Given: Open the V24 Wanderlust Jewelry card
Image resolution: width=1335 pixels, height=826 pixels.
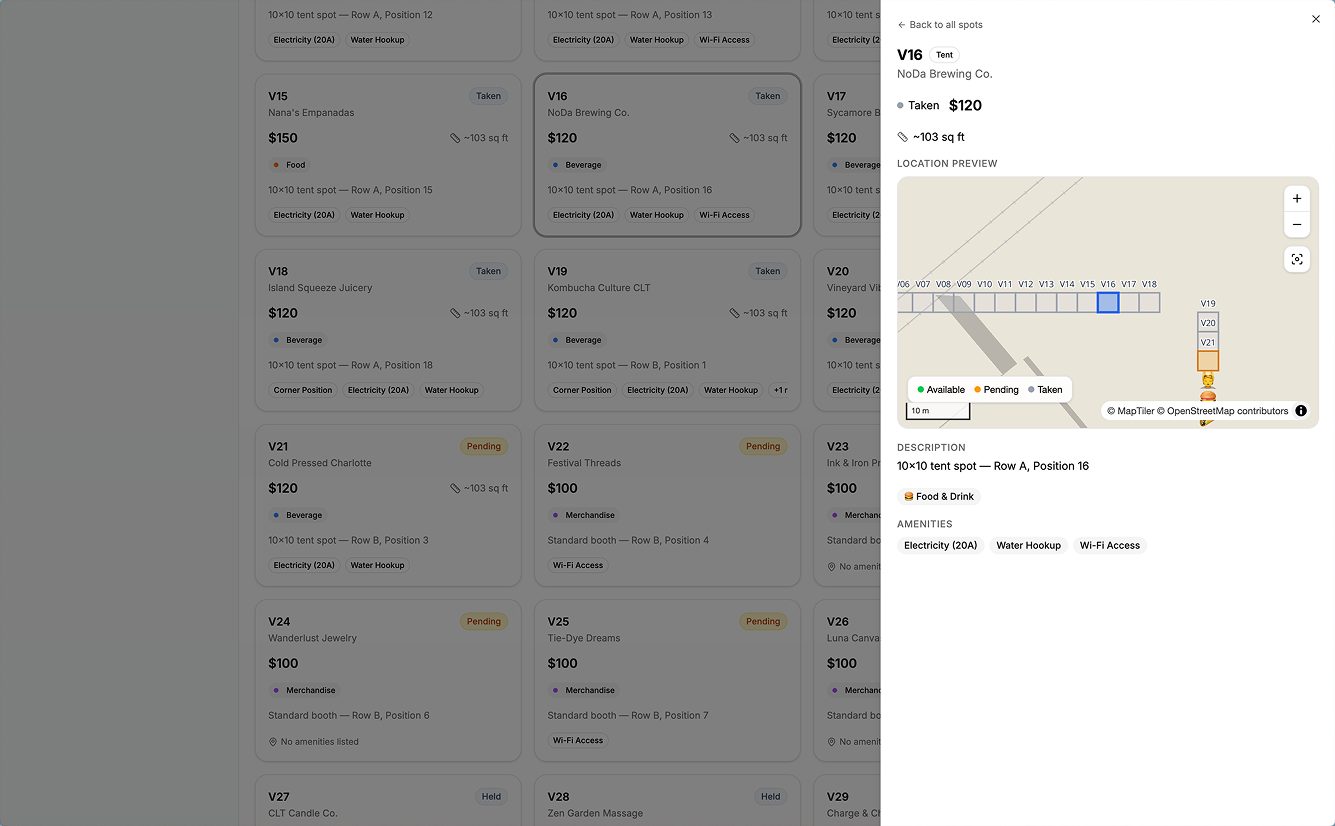Looking at the screenshot, I should [388, 680].
